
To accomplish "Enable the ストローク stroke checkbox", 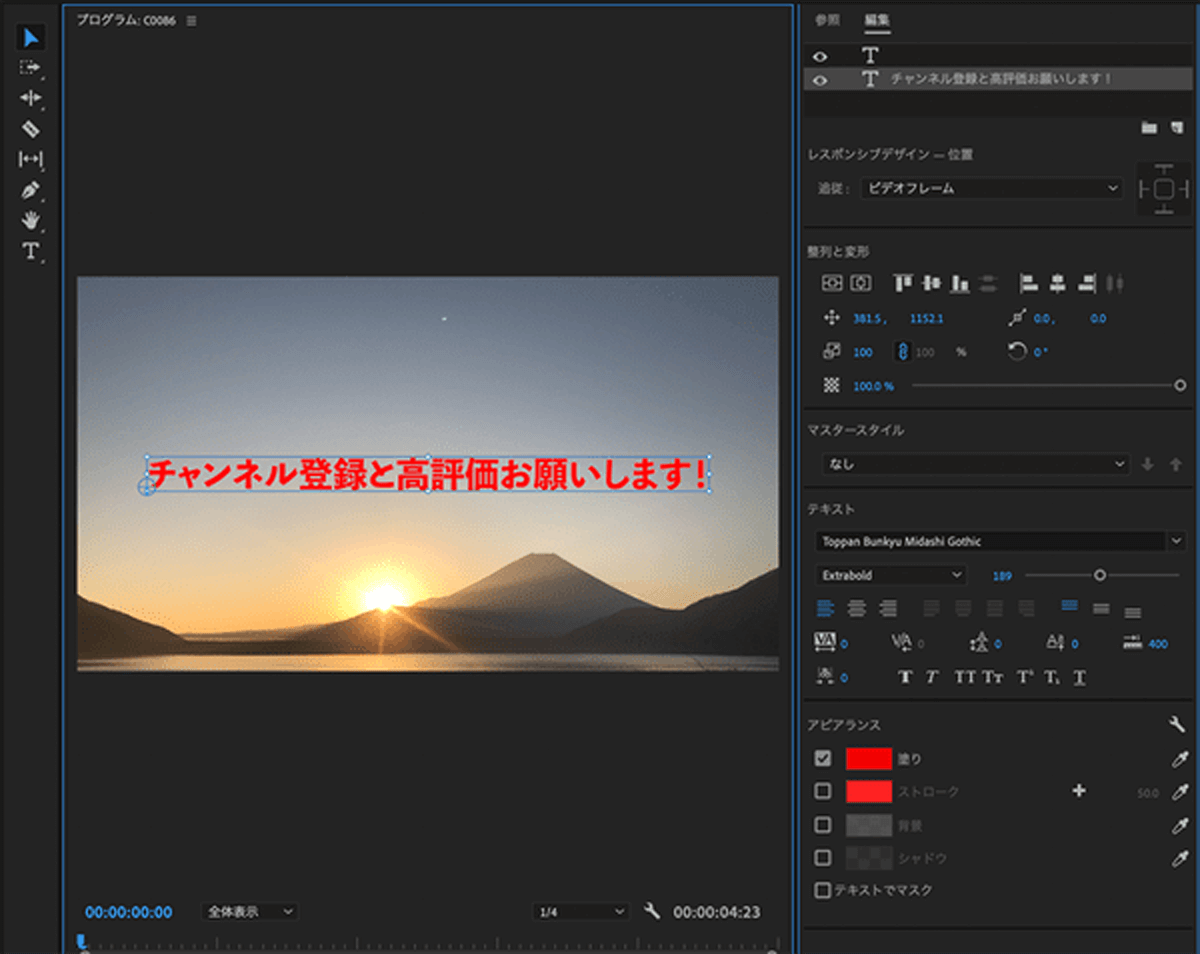I will pyautogui.click(x=823, y=791).
